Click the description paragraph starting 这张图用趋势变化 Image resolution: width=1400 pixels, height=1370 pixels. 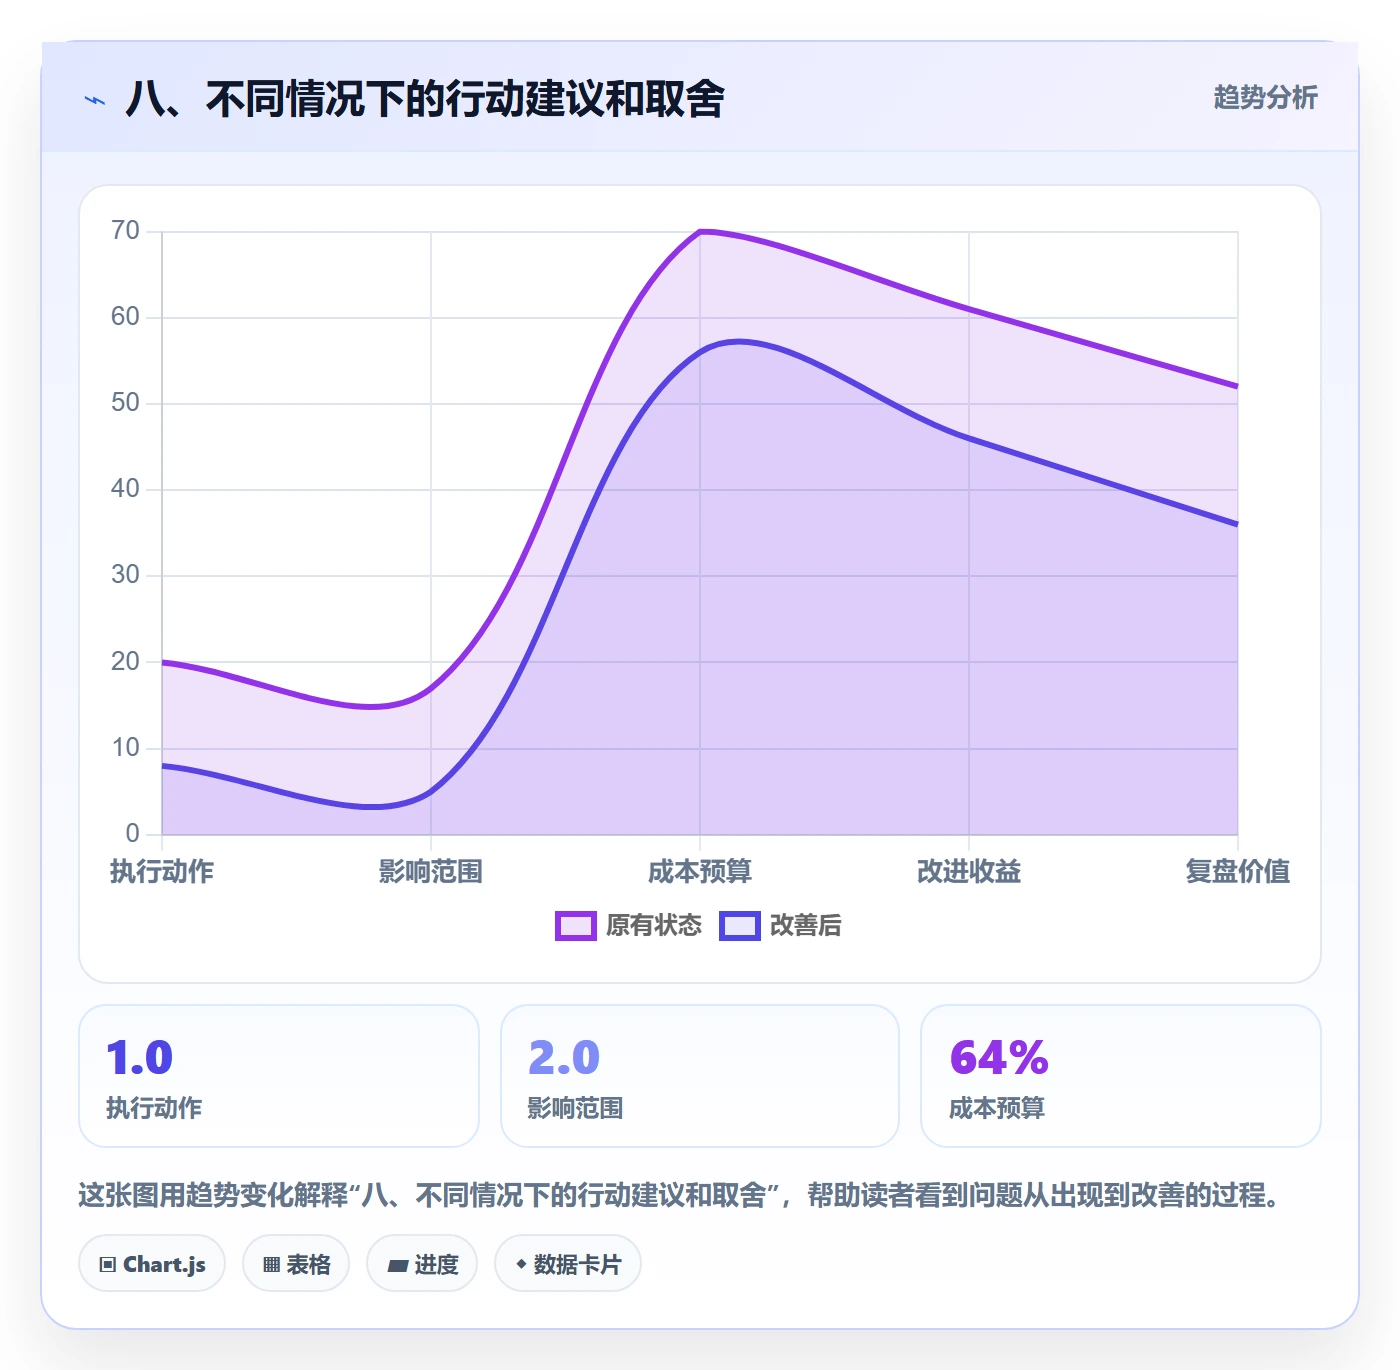click(x=680, y=1195)
